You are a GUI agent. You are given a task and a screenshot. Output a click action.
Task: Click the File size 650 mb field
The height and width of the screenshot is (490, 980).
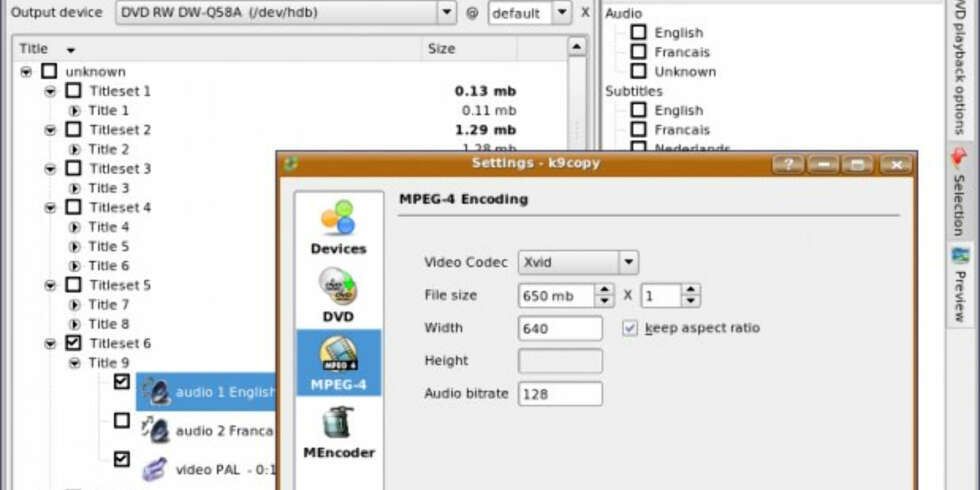[556, 296]
